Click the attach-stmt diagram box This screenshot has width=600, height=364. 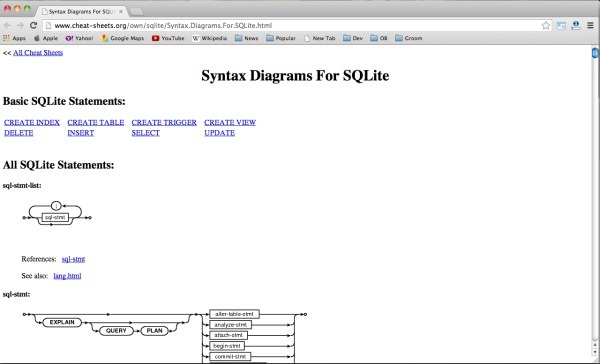tap(228, 335)
